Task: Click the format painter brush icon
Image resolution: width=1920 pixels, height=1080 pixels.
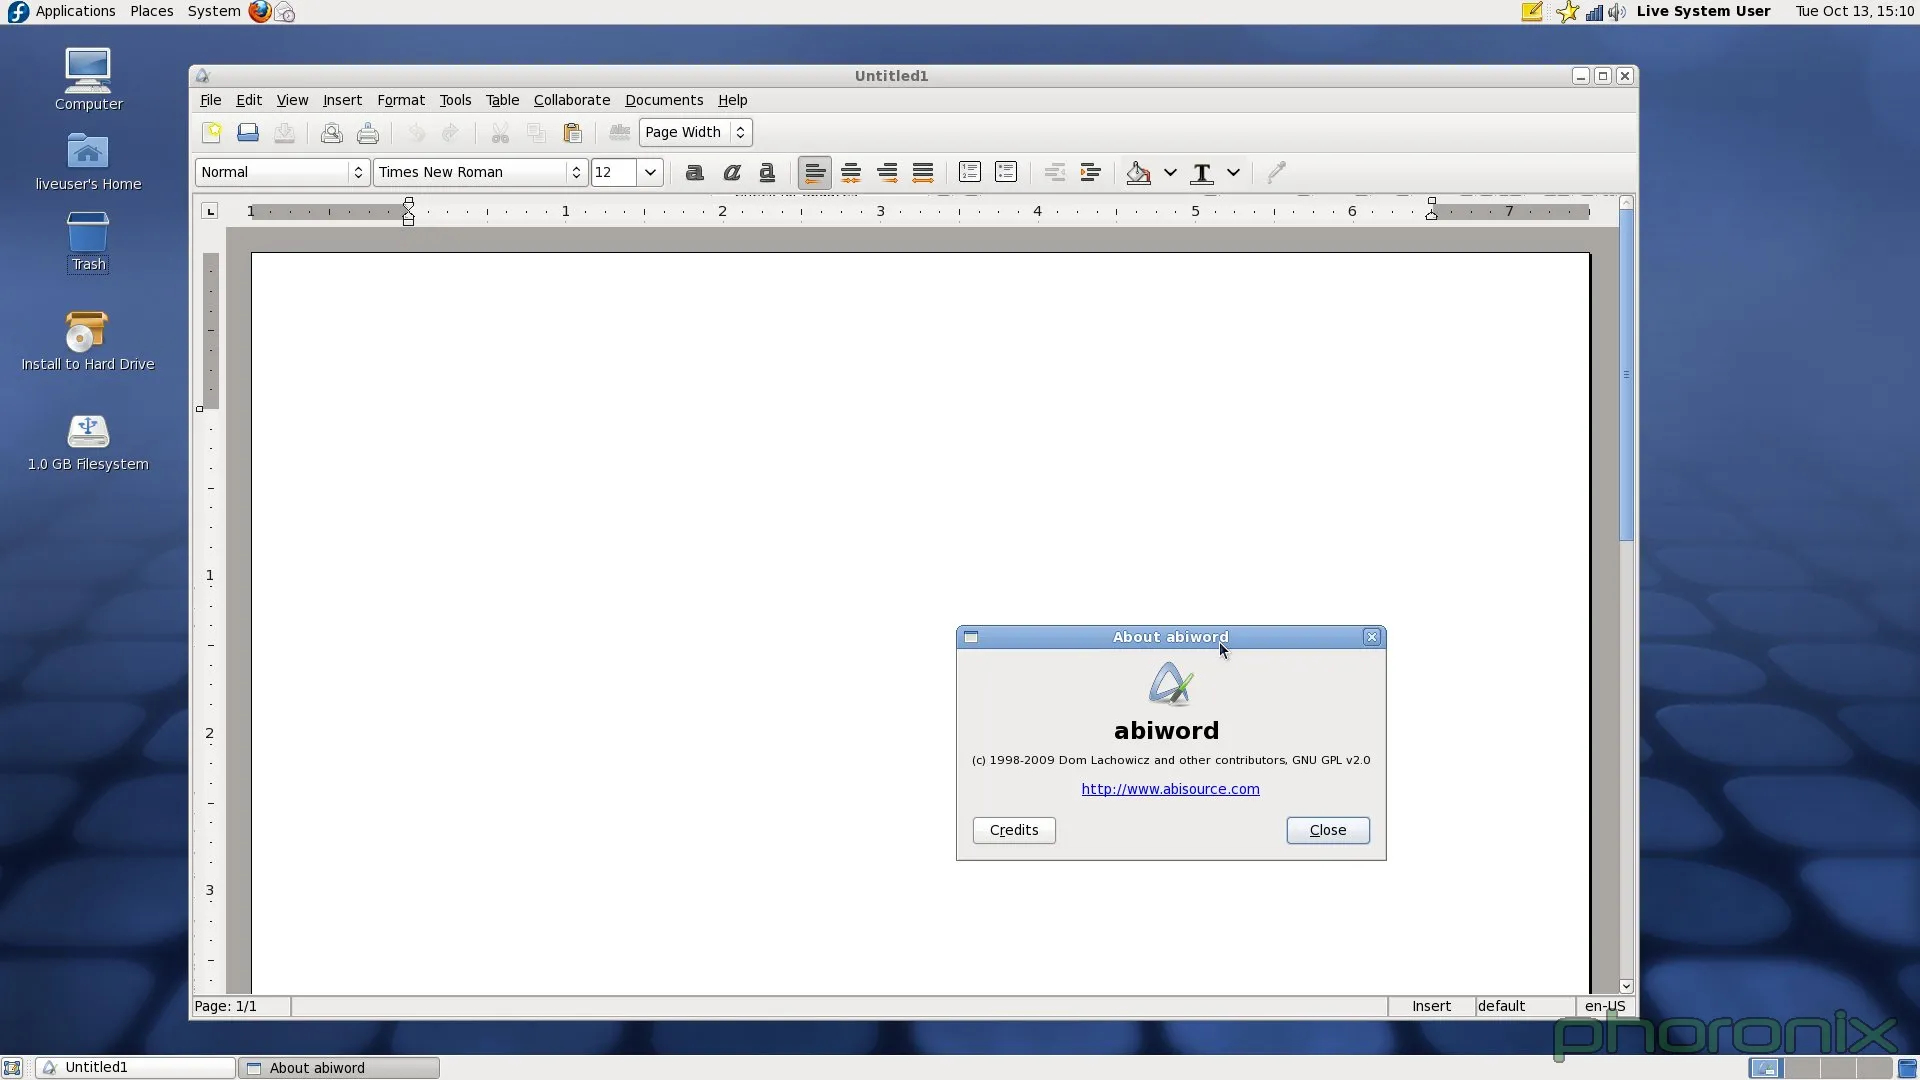Action: coord(1276,172)
